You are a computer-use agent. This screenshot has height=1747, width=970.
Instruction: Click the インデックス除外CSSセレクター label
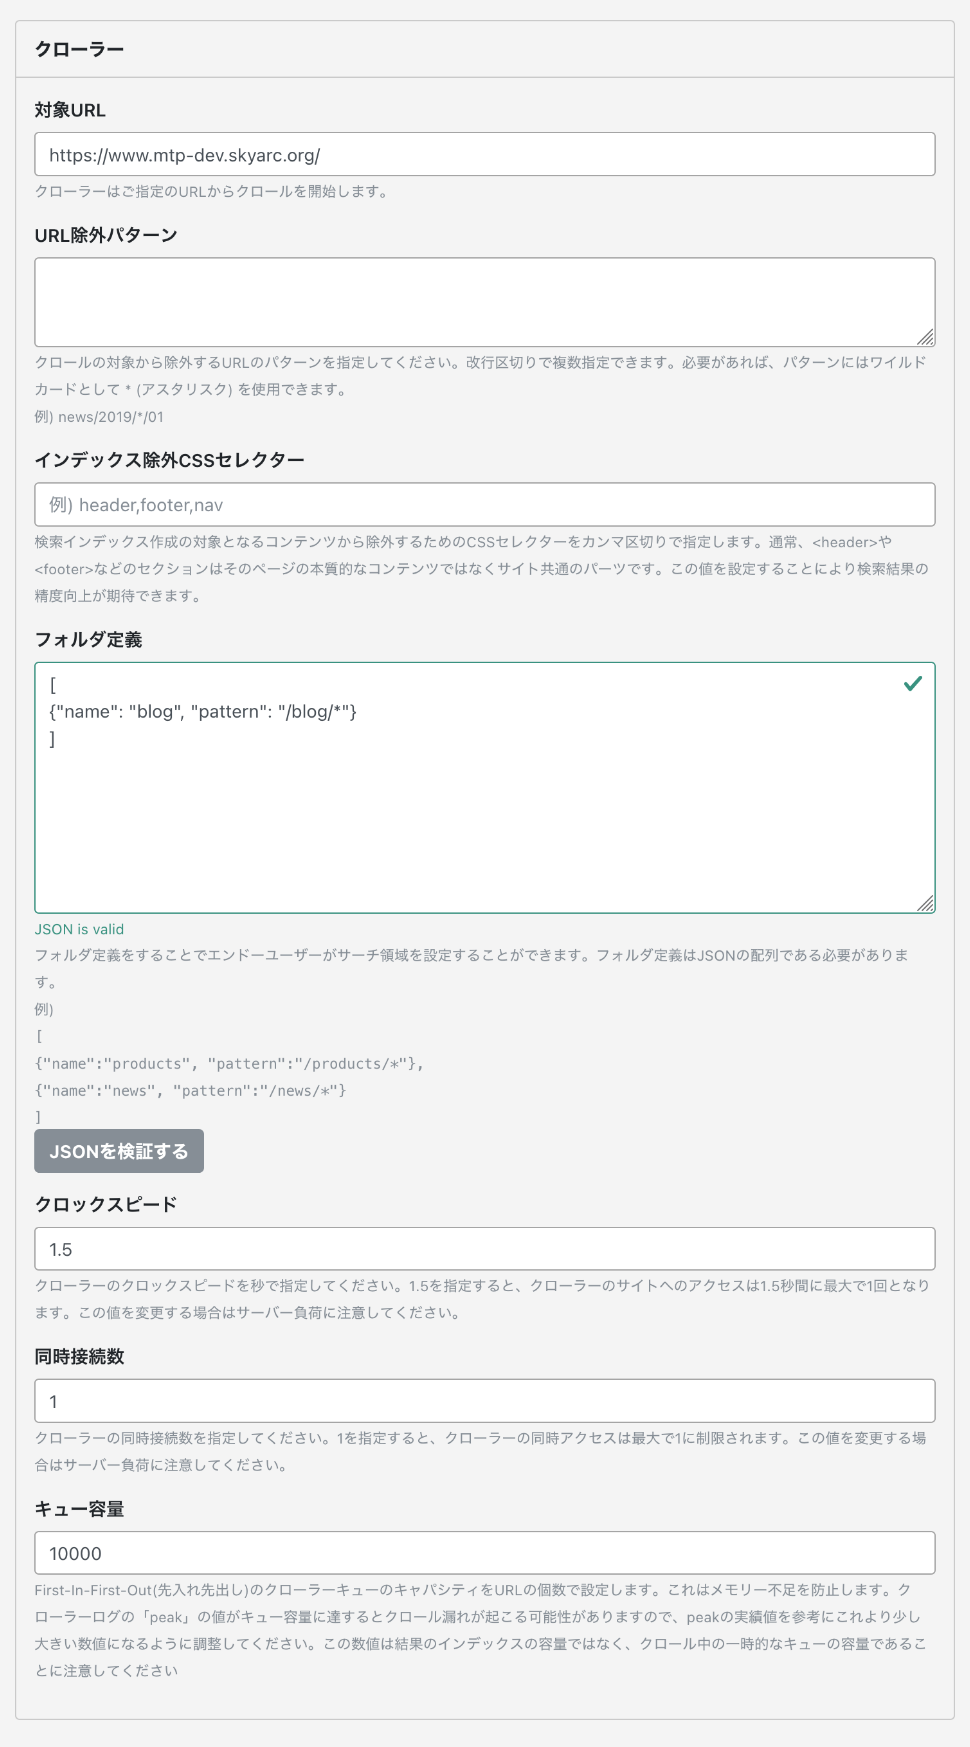tap(169, 460)
